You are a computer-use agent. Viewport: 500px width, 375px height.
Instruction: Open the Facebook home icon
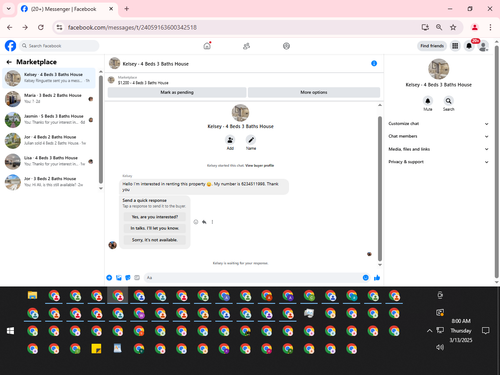coord(207,46)
